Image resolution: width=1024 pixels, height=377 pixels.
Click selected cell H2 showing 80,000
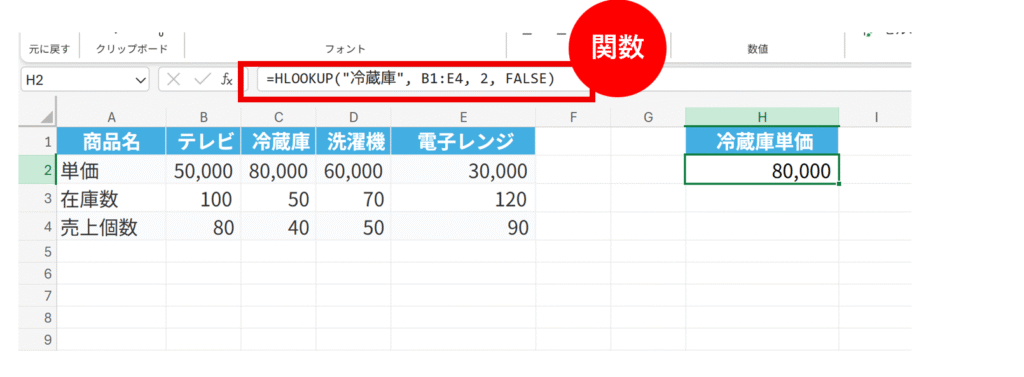[x=761, y=170]
